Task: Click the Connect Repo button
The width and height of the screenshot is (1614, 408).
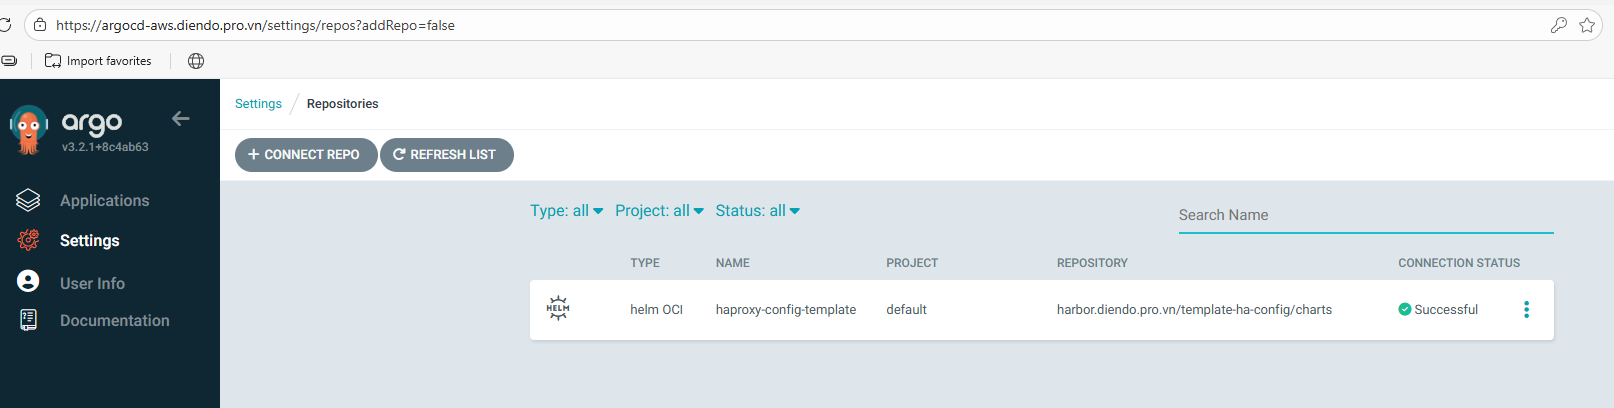Action: [305, 155]
